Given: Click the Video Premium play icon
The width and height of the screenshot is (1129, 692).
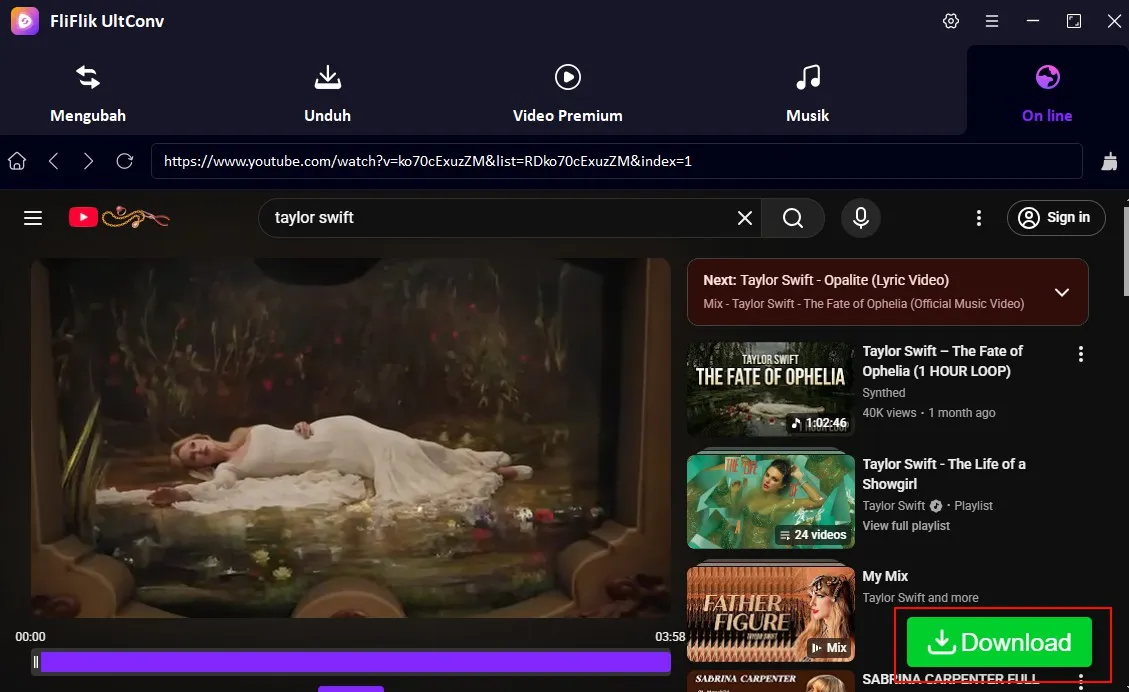Looking at the screenshot, I should click(x=567, y=76).
